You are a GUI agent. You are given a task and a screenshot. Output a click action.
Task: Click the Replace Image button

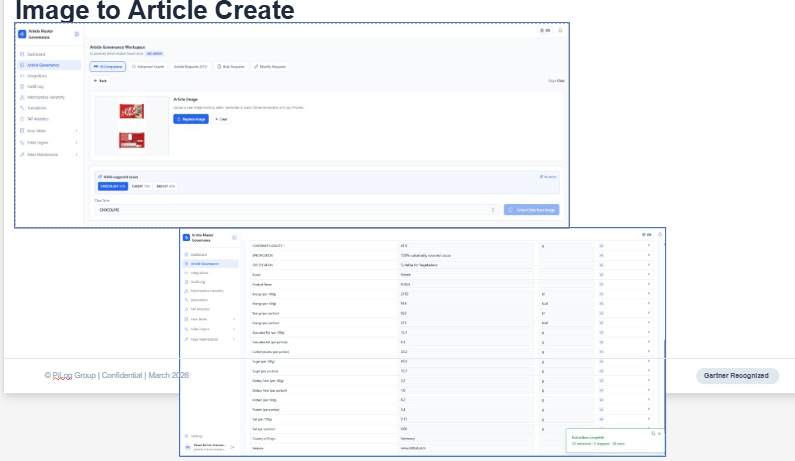(x=191, y=119)
